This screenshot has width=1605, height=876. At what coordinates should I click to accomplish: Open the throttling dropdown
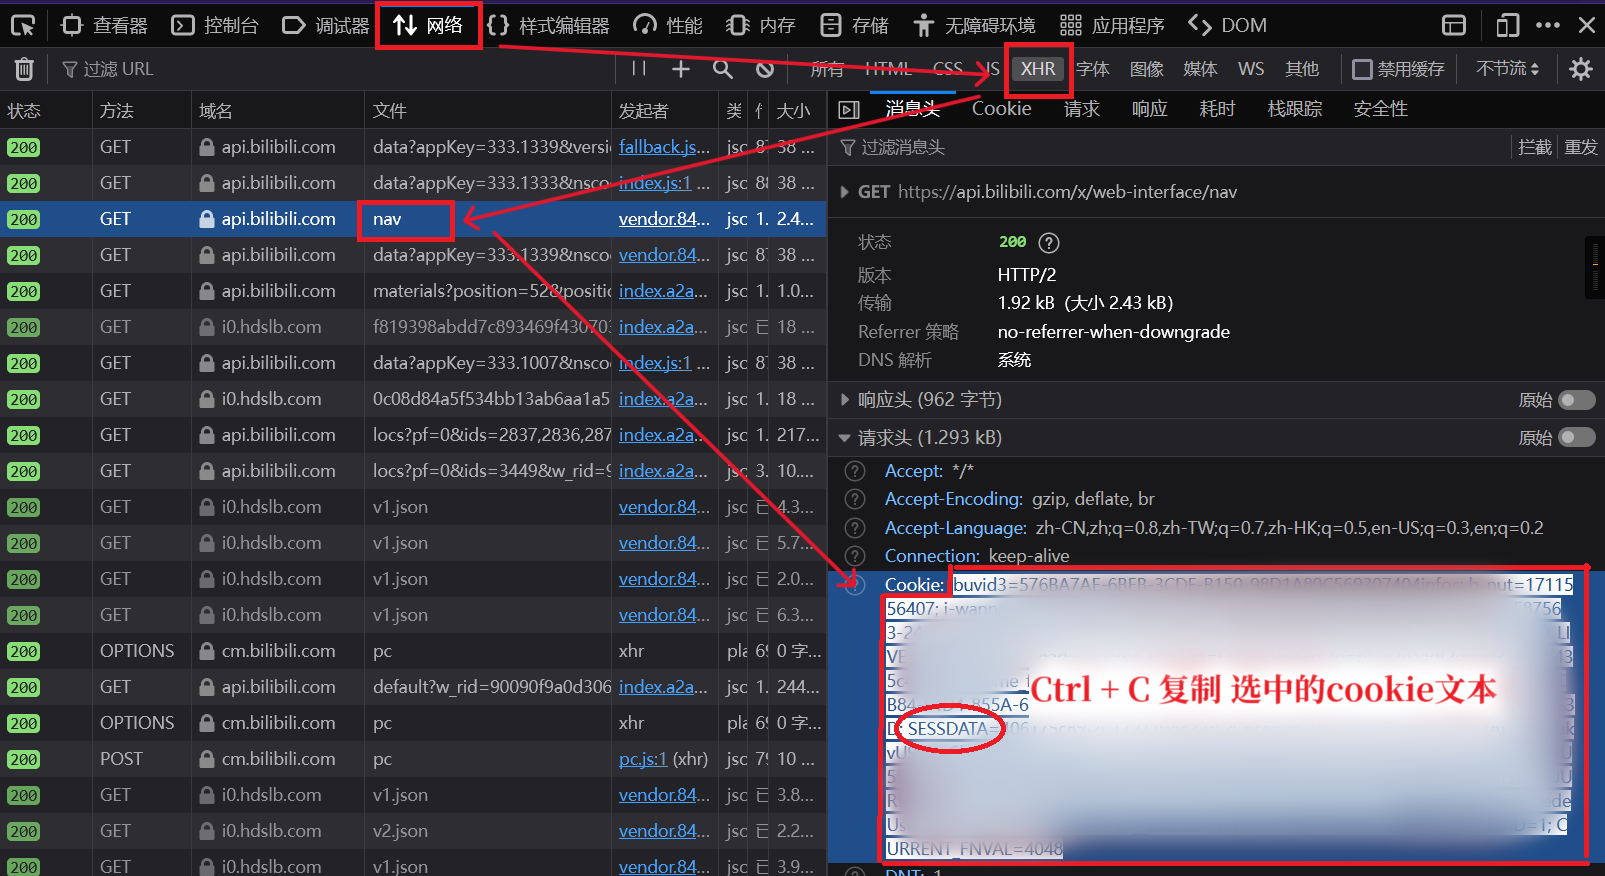1508,69
